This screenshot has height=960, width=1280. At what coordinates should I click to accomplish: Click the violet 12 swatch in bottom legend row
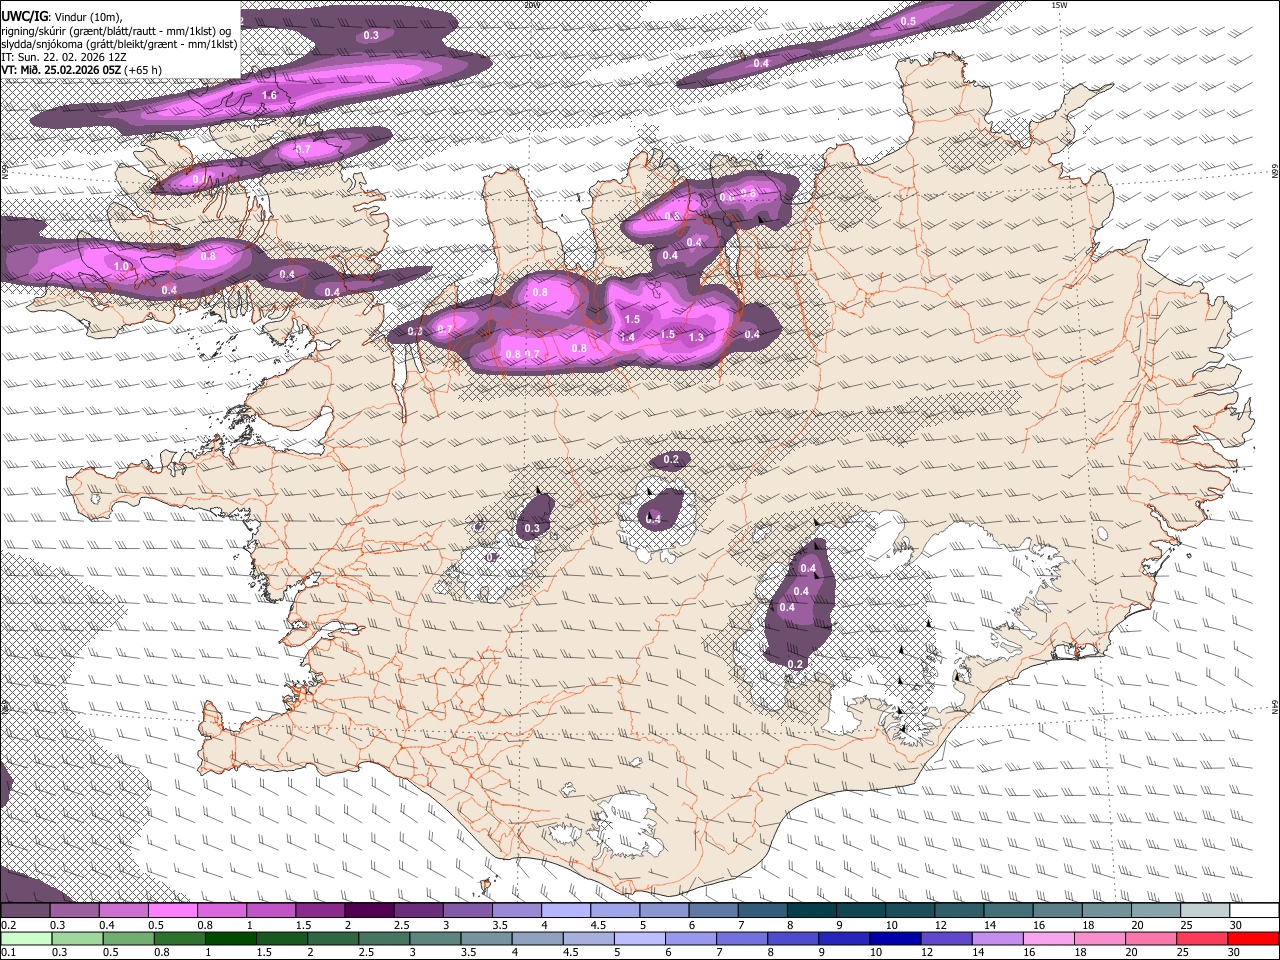[946, 938]
